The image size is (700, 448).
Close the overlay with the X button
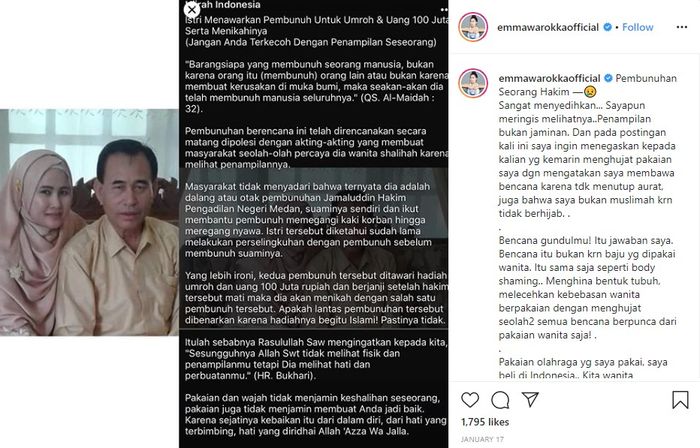(192, 9)
